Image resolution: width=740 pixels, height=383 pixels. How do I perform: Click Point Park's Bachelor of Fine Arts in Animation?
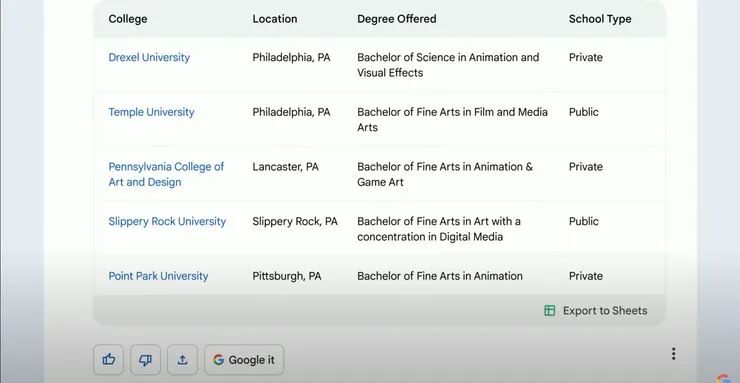click(x=440, y=276)
